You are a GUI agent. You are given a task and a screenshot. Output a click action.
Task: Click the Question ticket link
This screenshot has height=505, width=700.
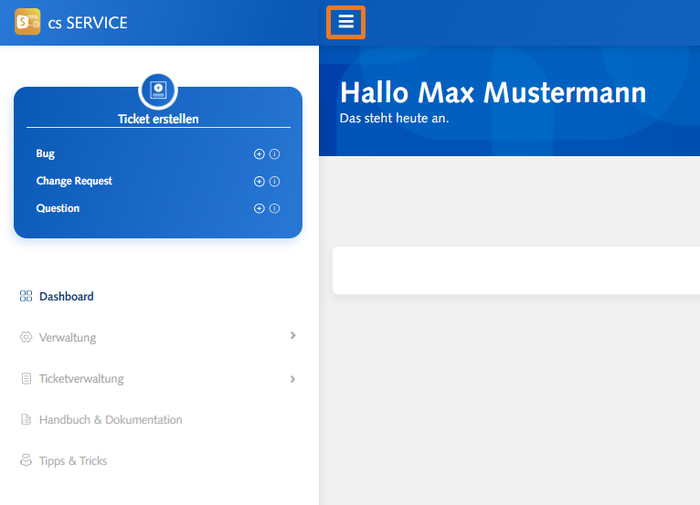(58, 208)
